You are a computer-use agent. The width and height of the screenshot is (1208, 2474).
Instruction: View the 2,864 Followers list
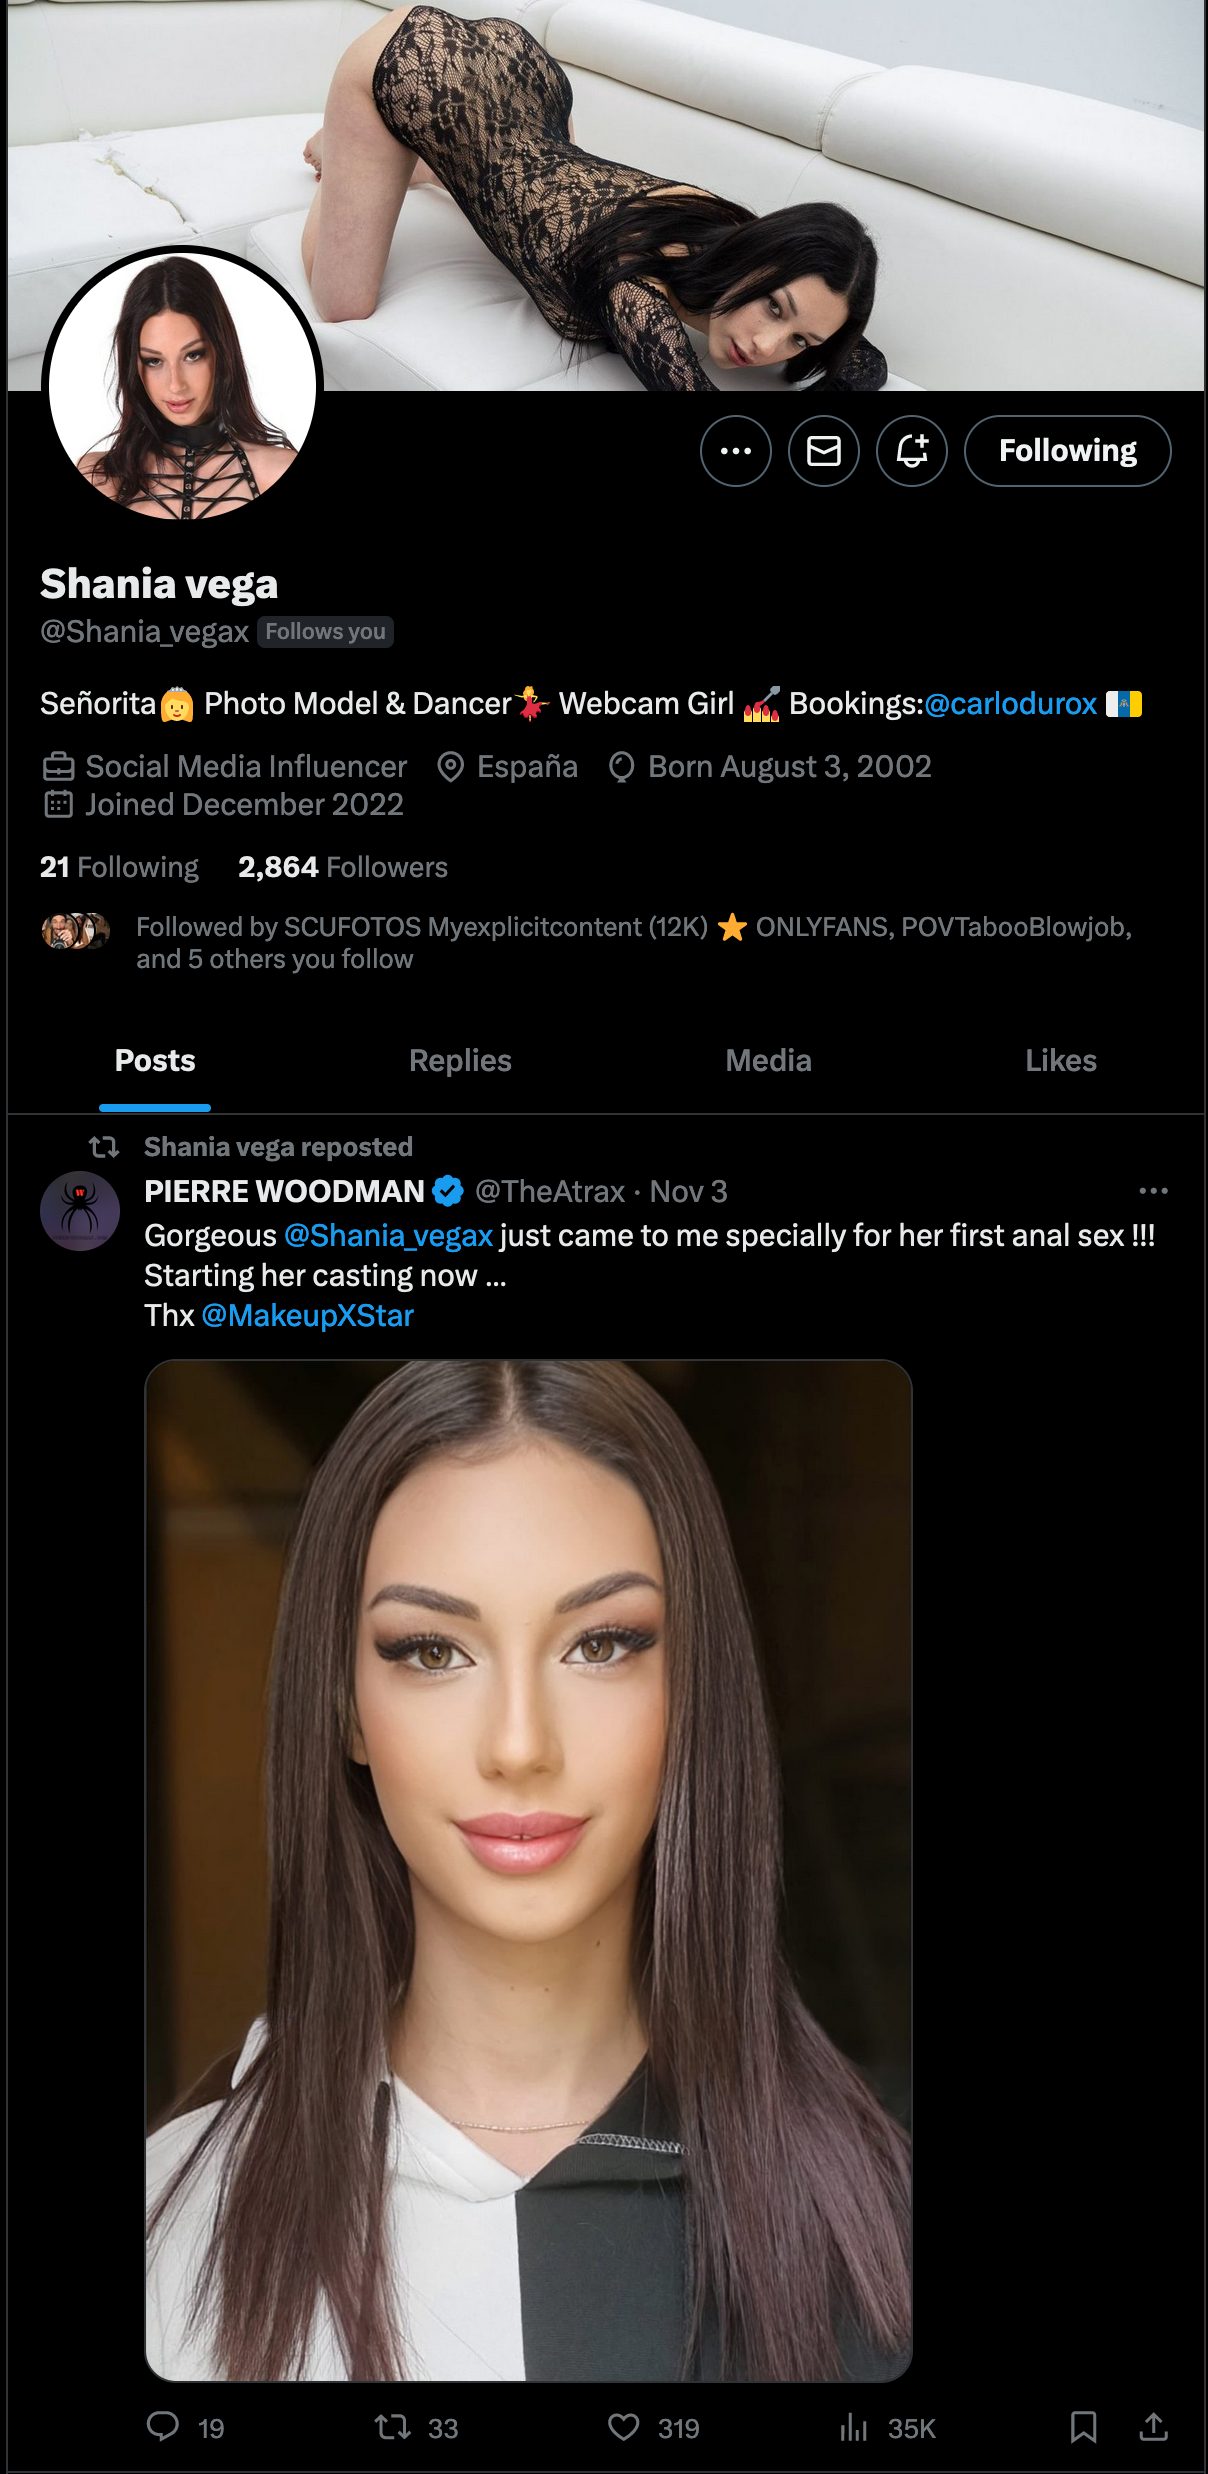(342, 867)
